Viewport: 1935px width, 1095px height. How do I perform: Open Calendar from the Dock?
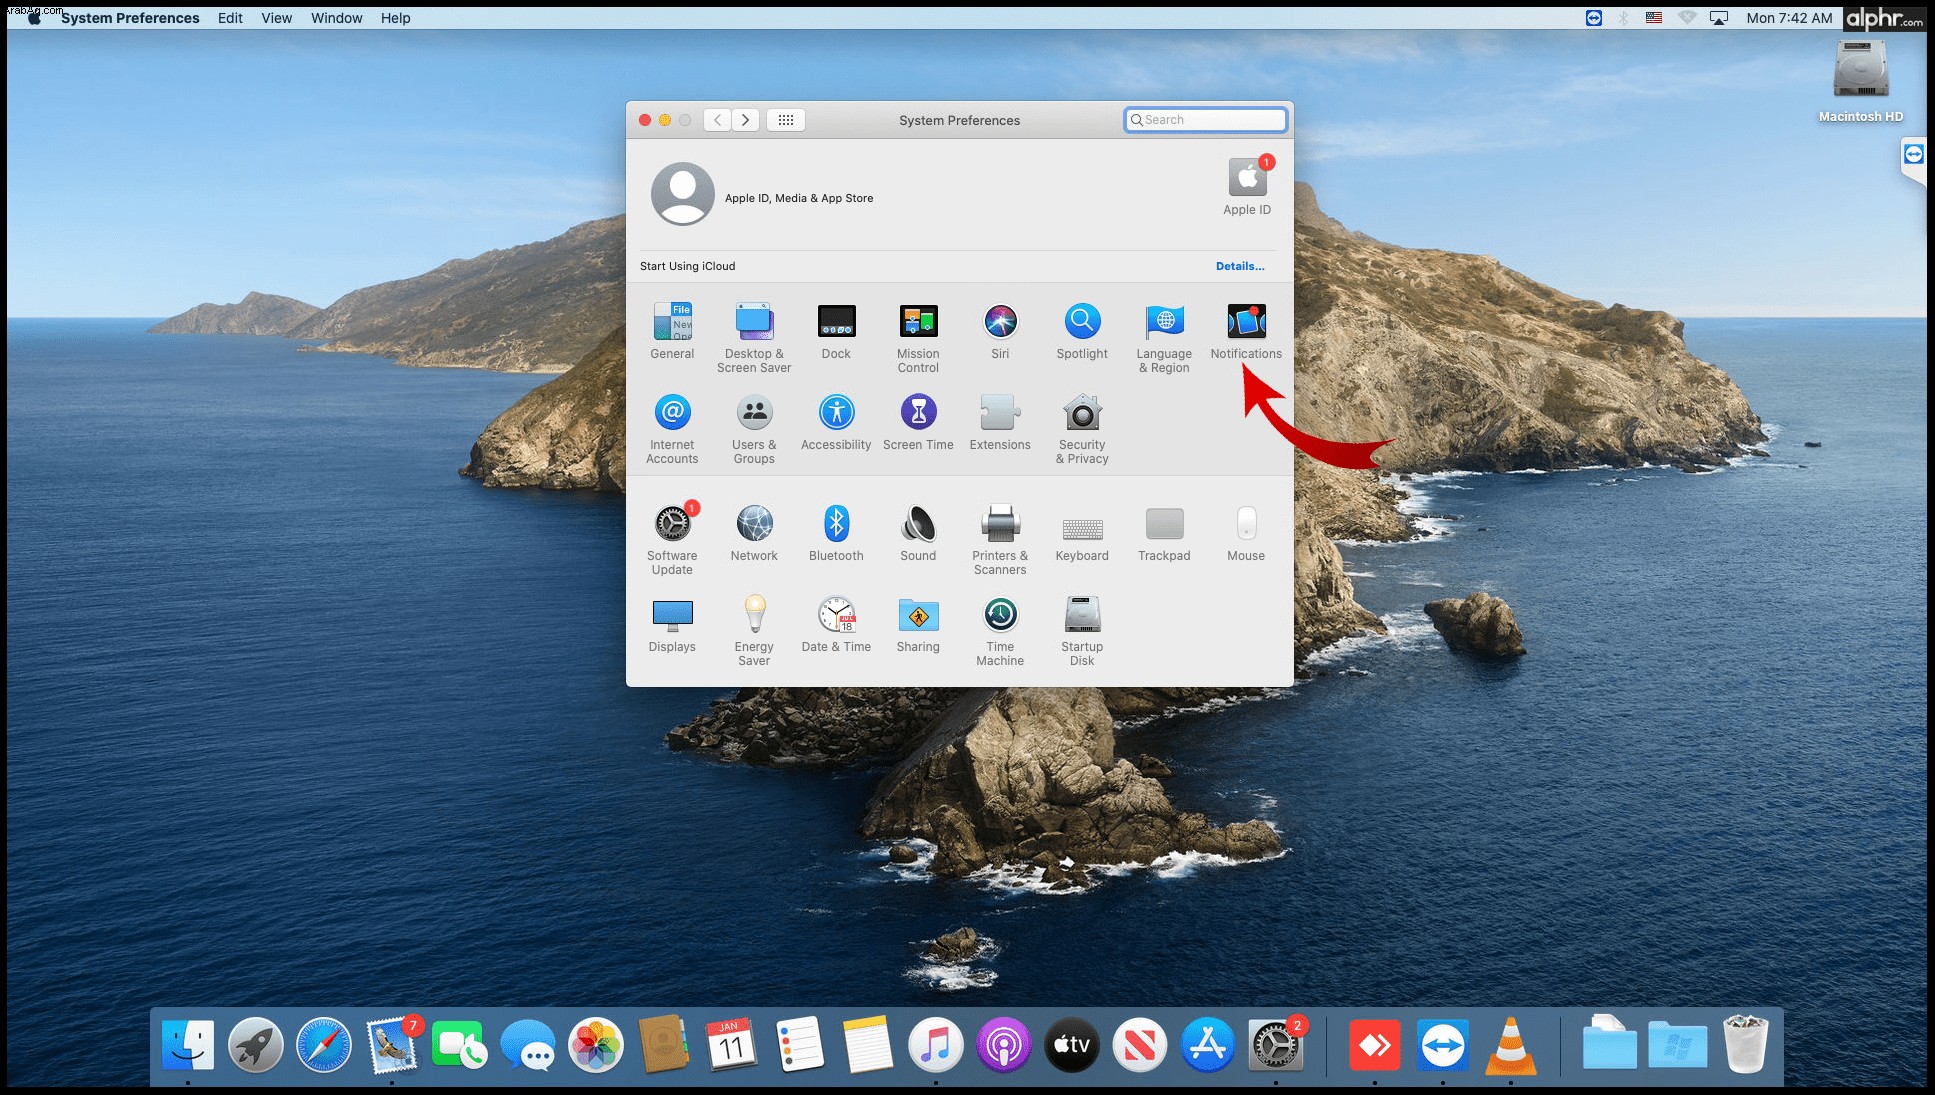tap(732, 1045)
